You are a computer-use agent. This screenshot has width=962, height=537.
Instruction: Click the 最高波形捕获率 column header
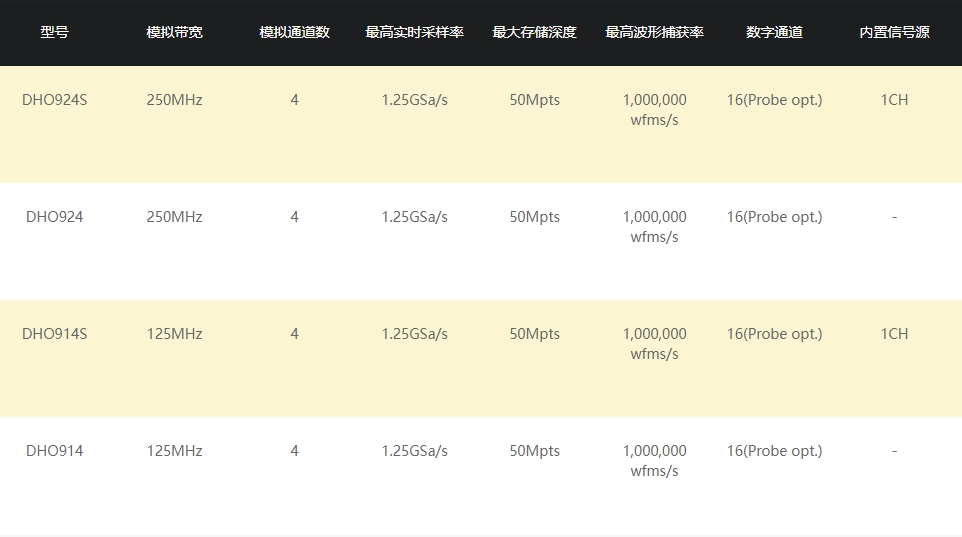[x=654, y=32]
